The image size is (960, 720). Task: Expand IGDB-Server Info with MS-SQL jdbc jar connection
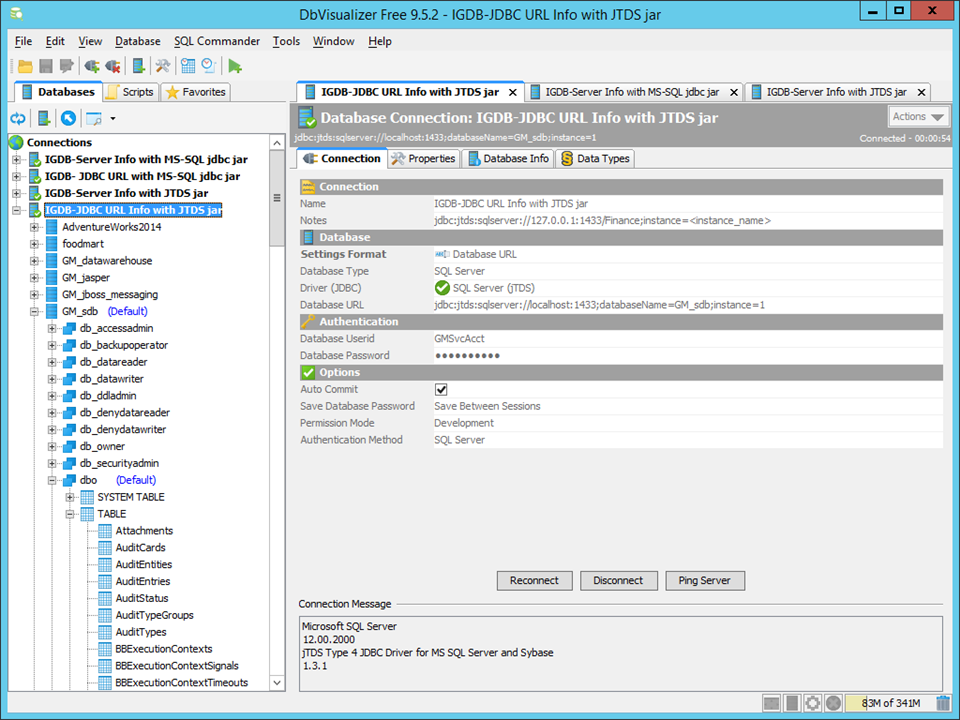17,160
